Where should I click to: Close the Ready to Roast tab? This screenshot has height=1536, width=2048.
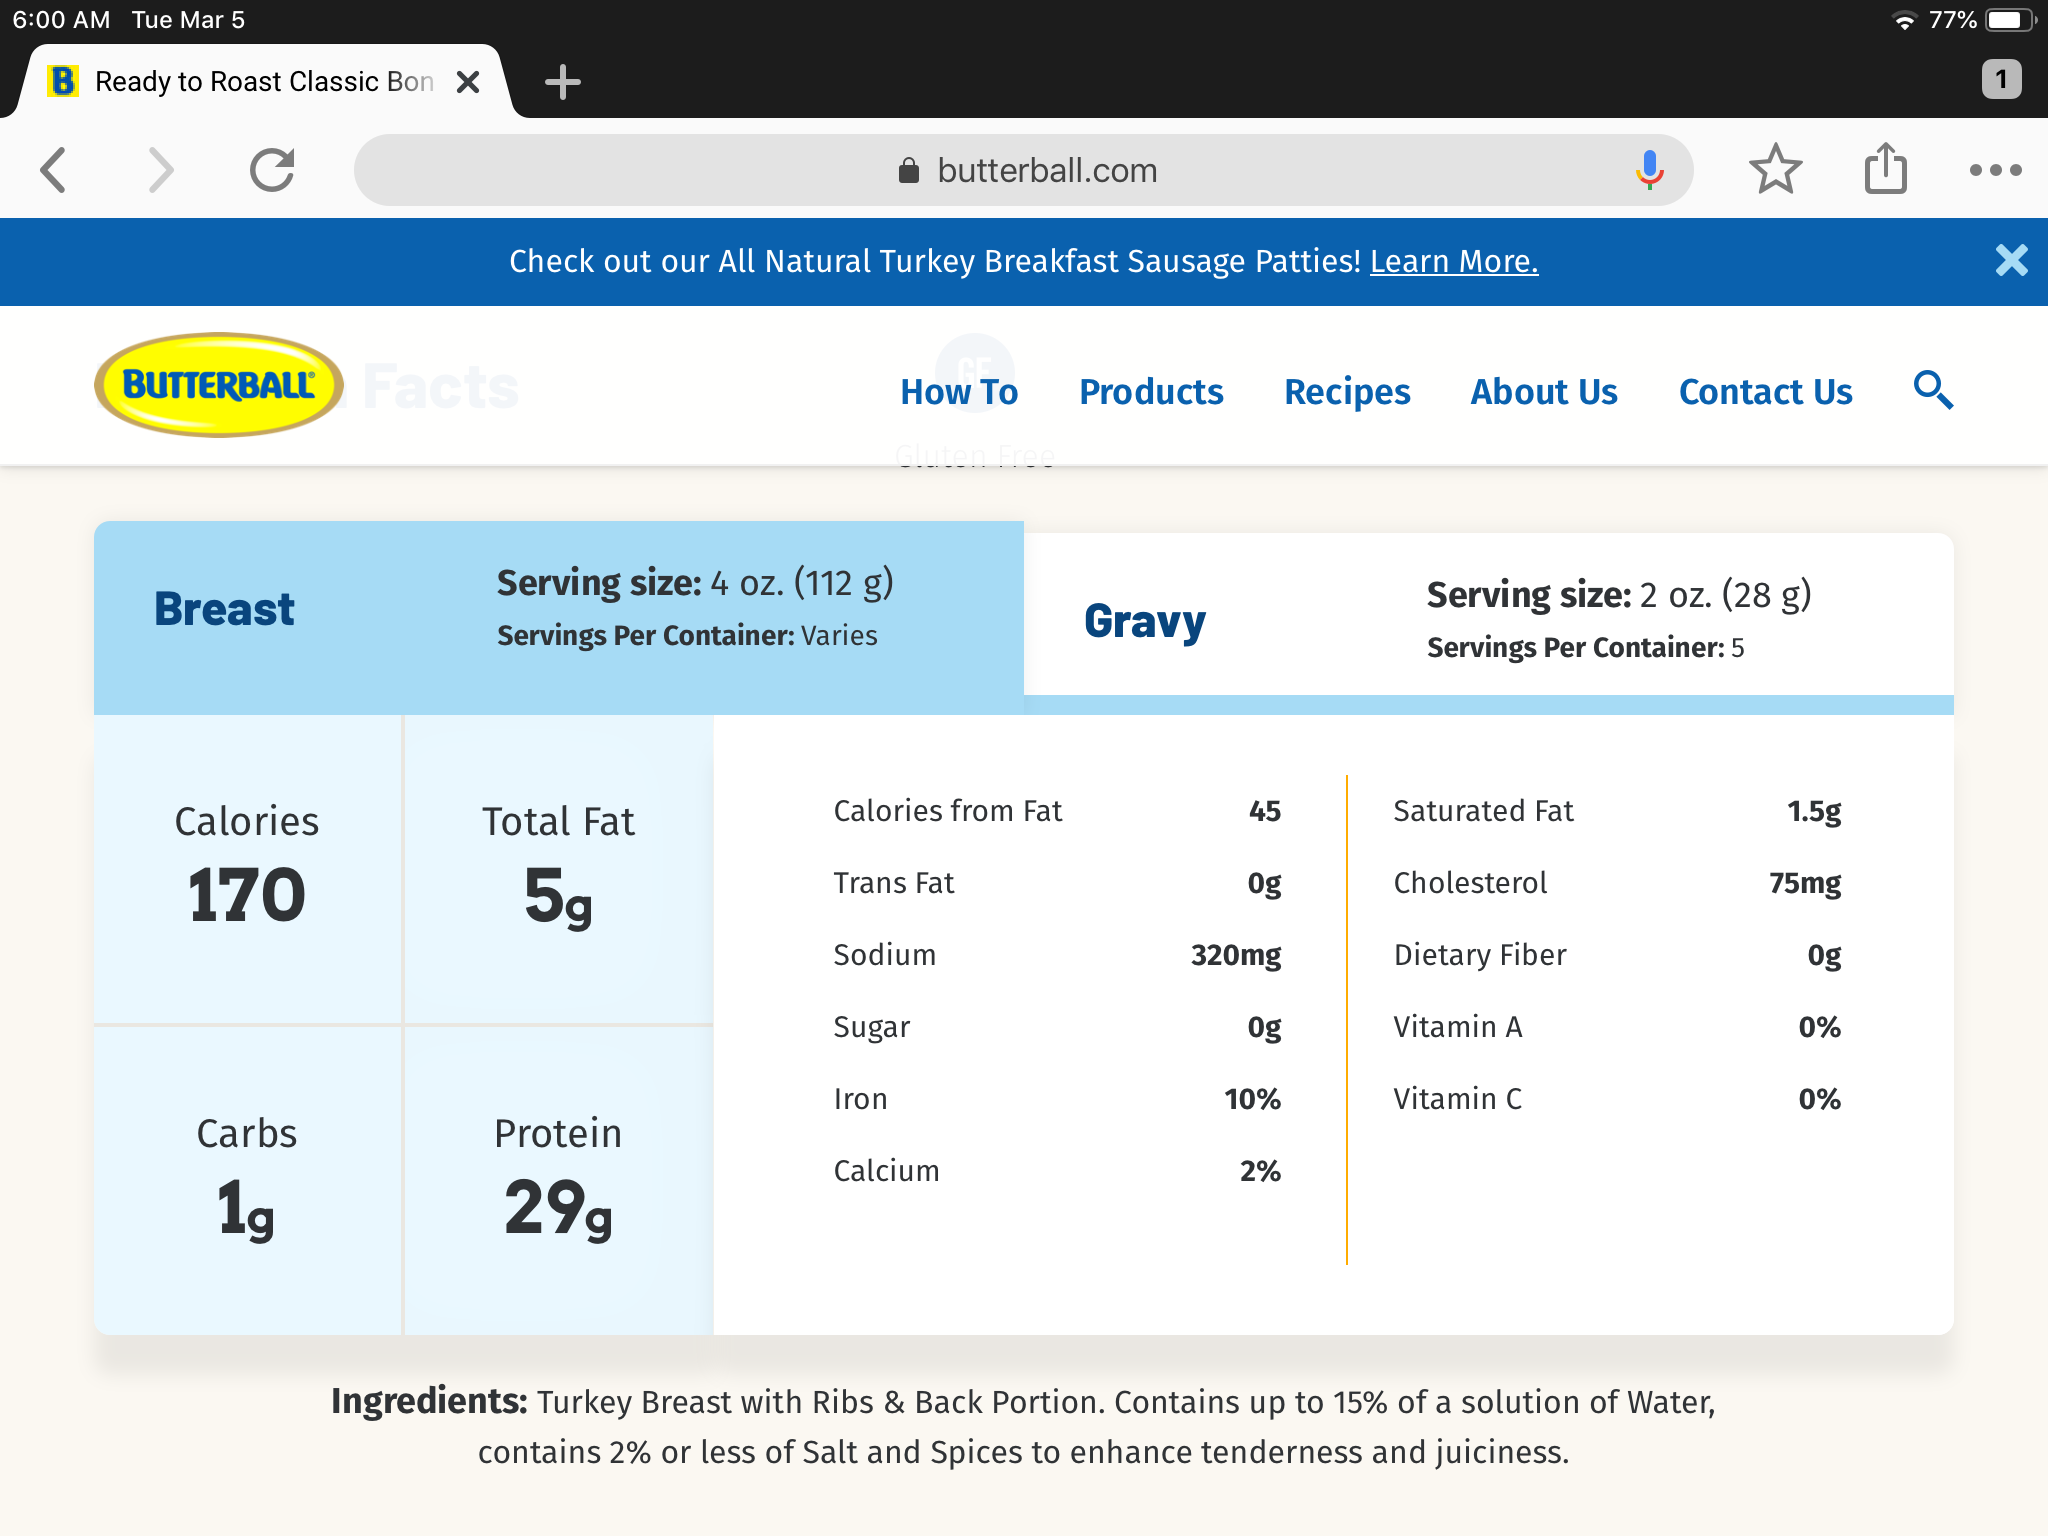(x=467, y=82)
